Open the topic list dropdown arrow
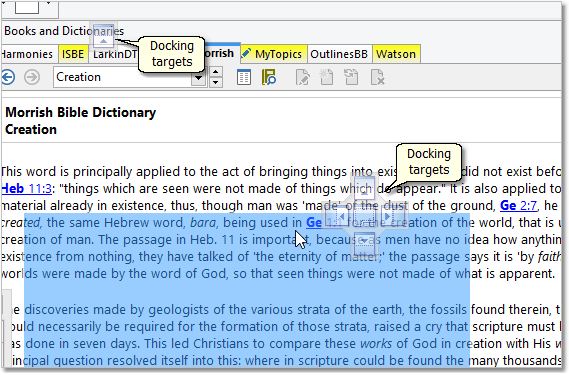Screen dimensions: 569x375 click(199, 77)
